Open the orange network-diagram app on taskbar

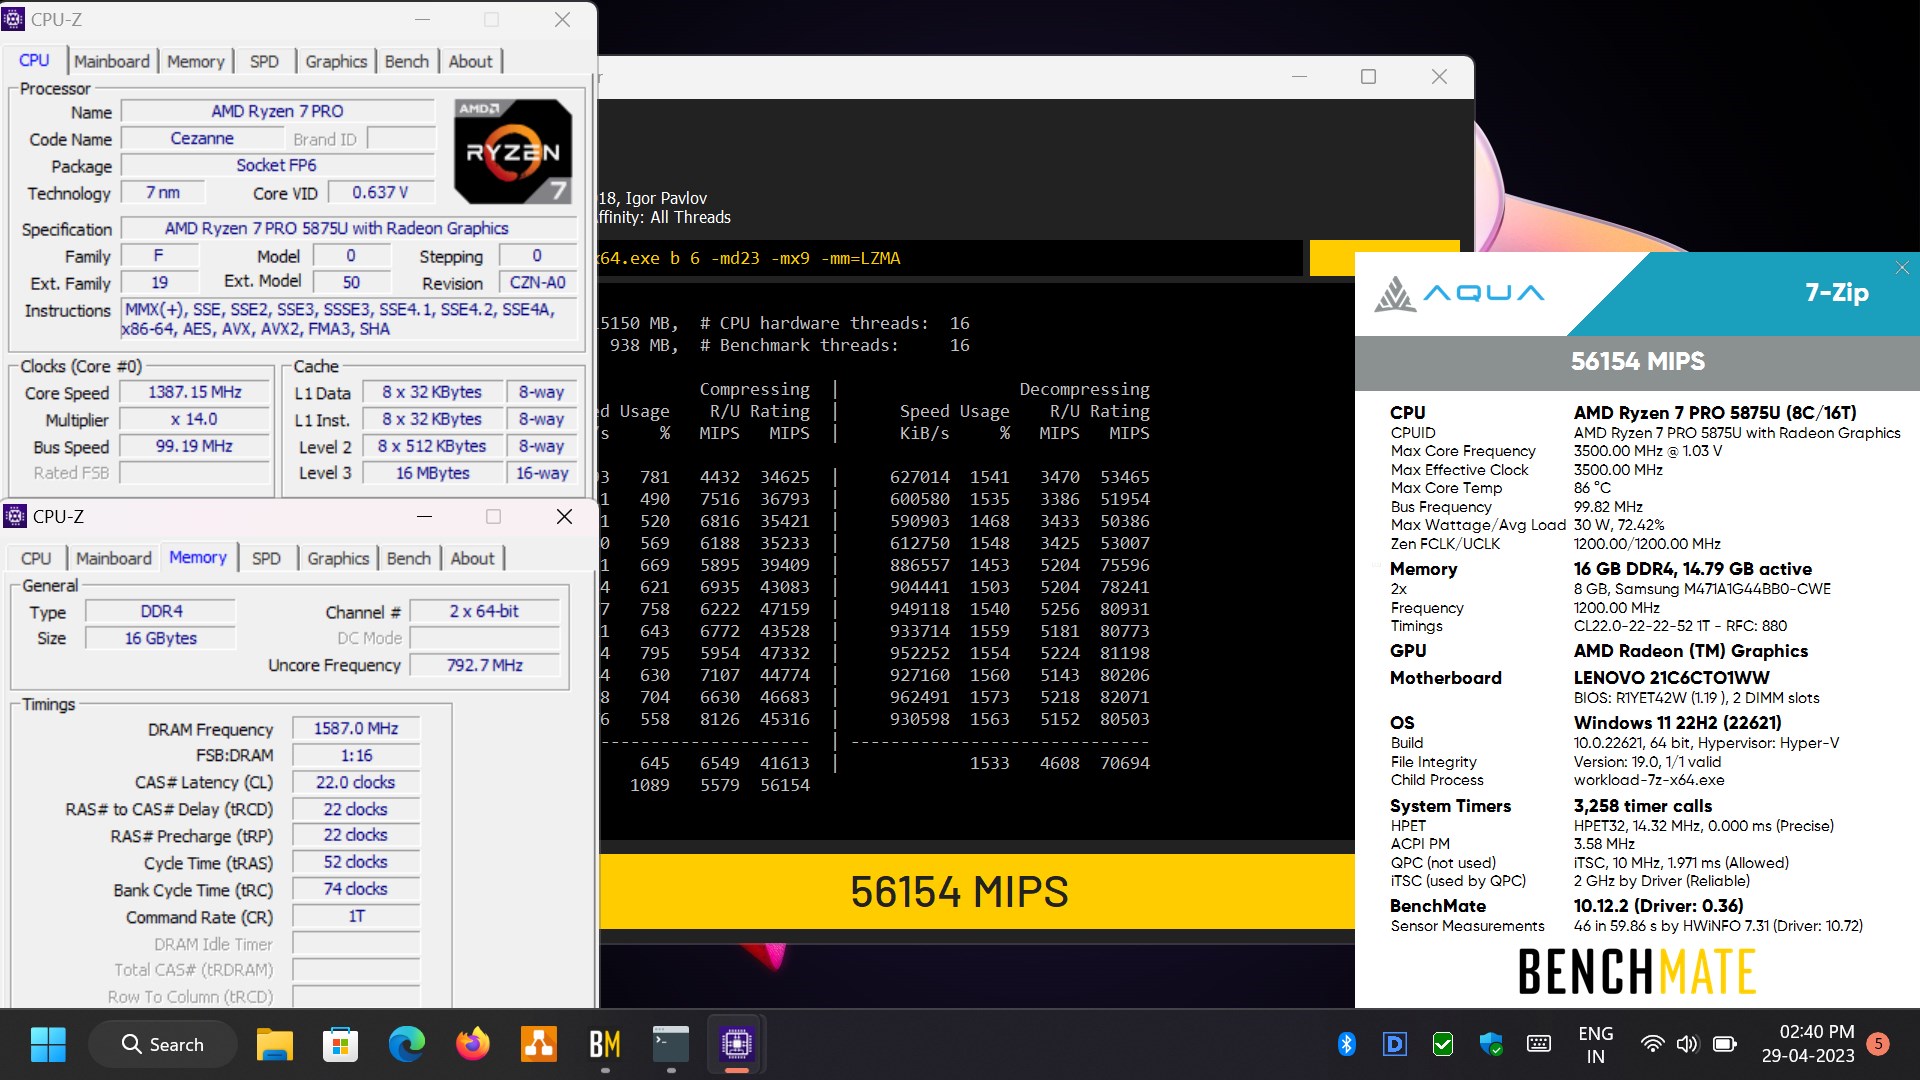(x=539, y=1044)
